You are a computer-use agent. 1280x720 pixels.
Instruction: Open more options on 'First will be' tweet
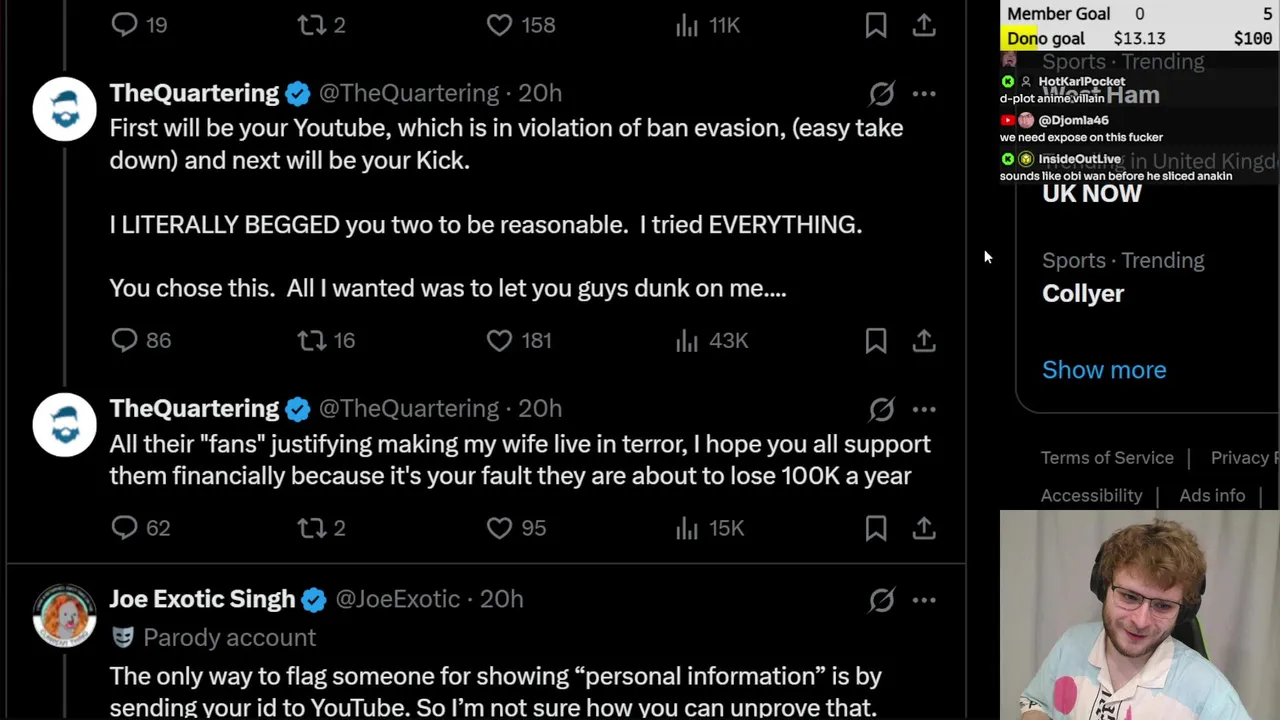point(924,94)
